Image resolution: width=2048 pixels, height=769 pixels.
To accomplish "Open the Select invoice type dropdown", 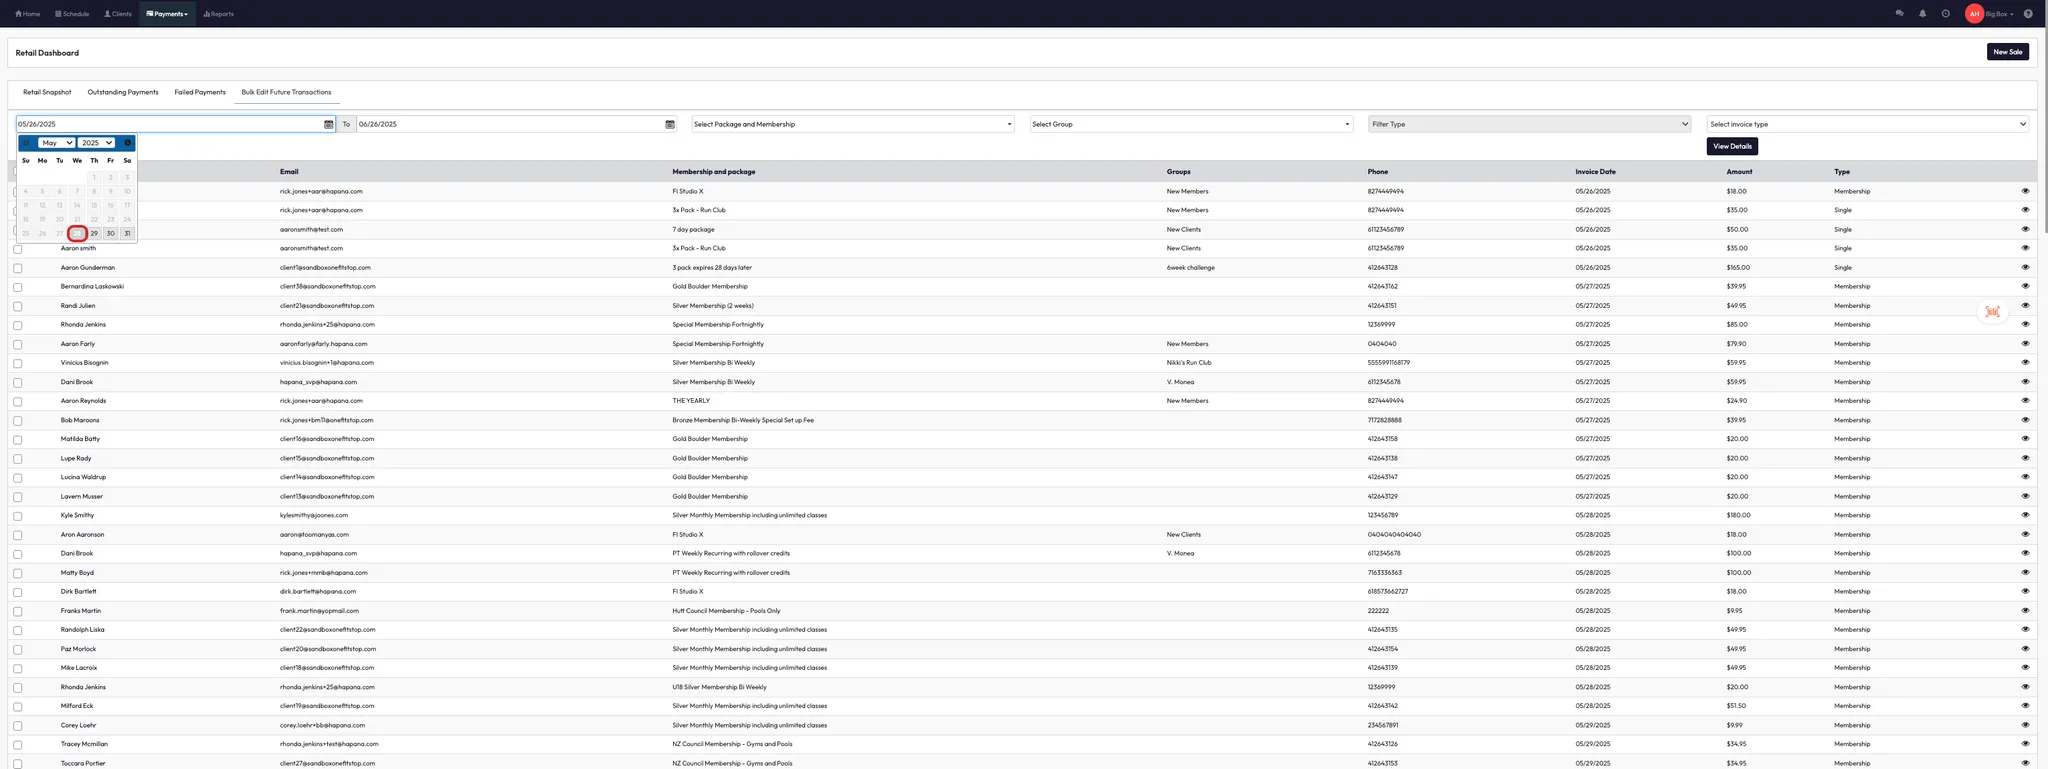I will point(1867,124).
